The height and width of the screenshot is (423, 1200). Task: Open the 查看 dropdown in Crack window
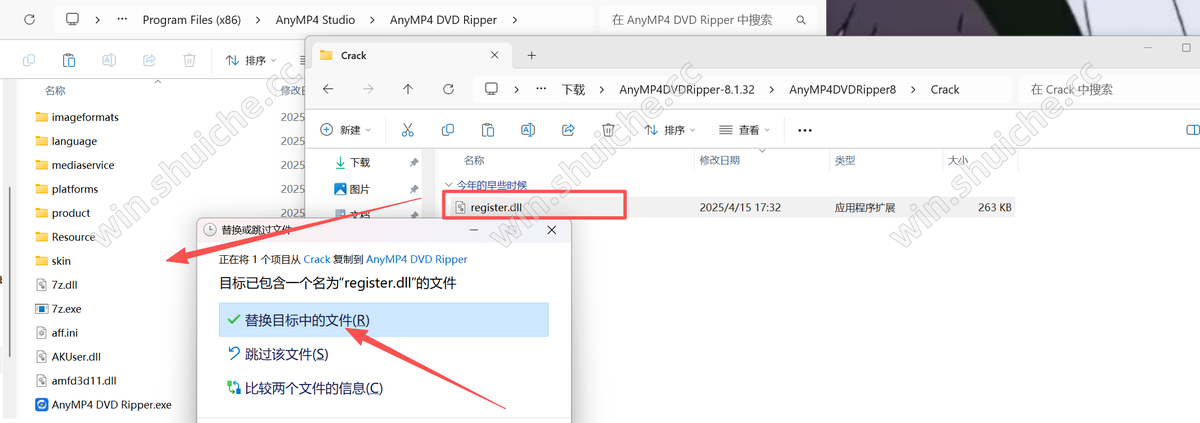(745, 130)
